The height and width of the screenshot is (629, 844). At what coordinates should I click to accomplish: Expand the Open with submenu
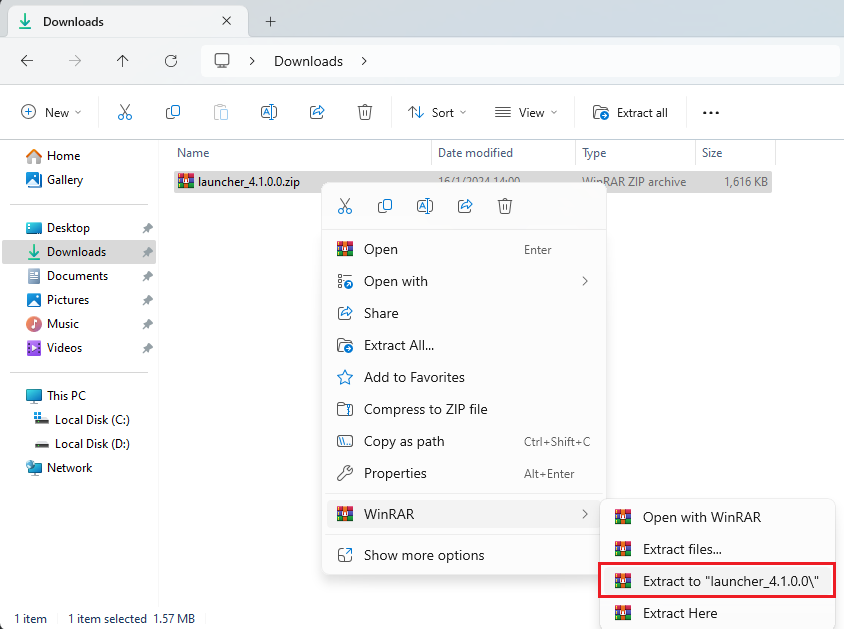pos(463,282)
